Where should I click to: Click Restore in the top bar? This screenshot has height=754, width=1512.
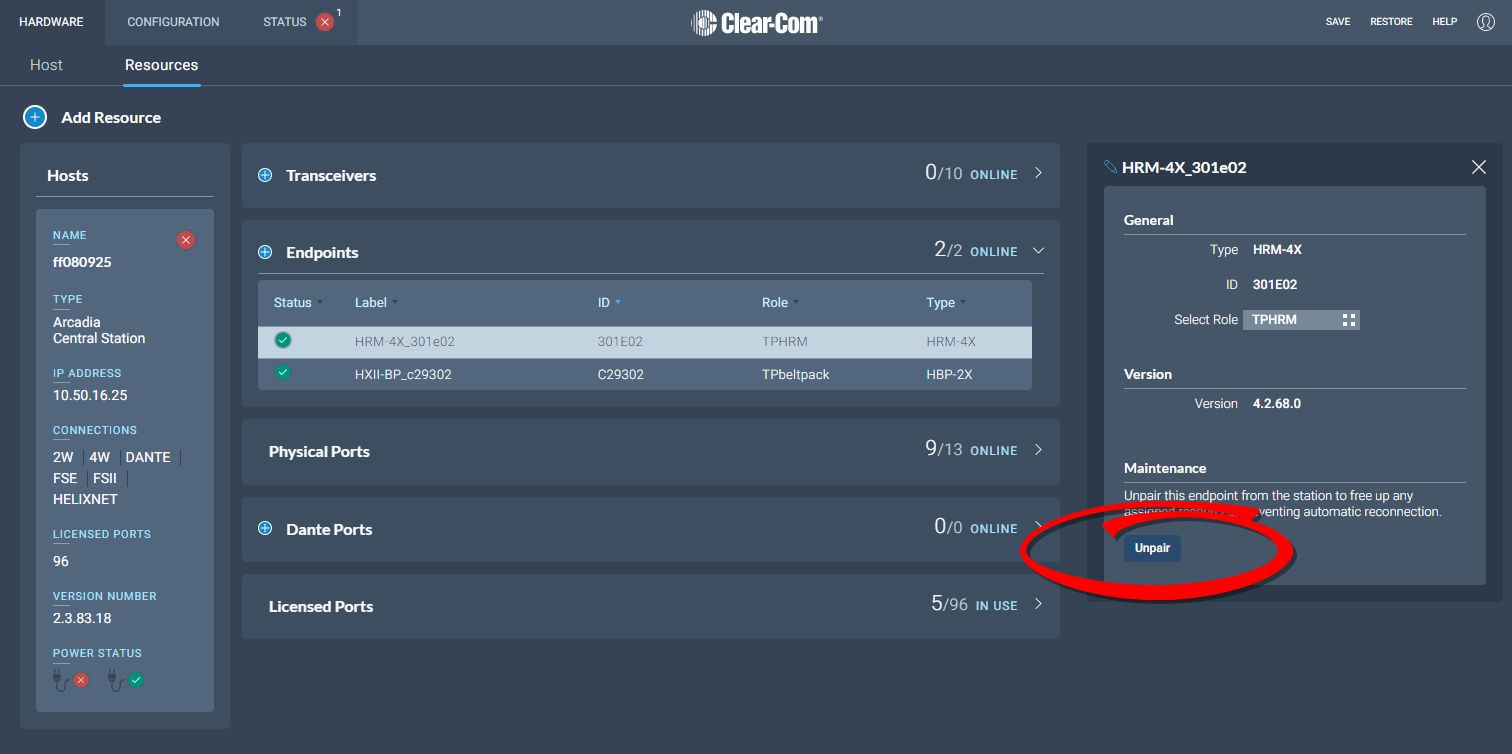click(1391, 22)
